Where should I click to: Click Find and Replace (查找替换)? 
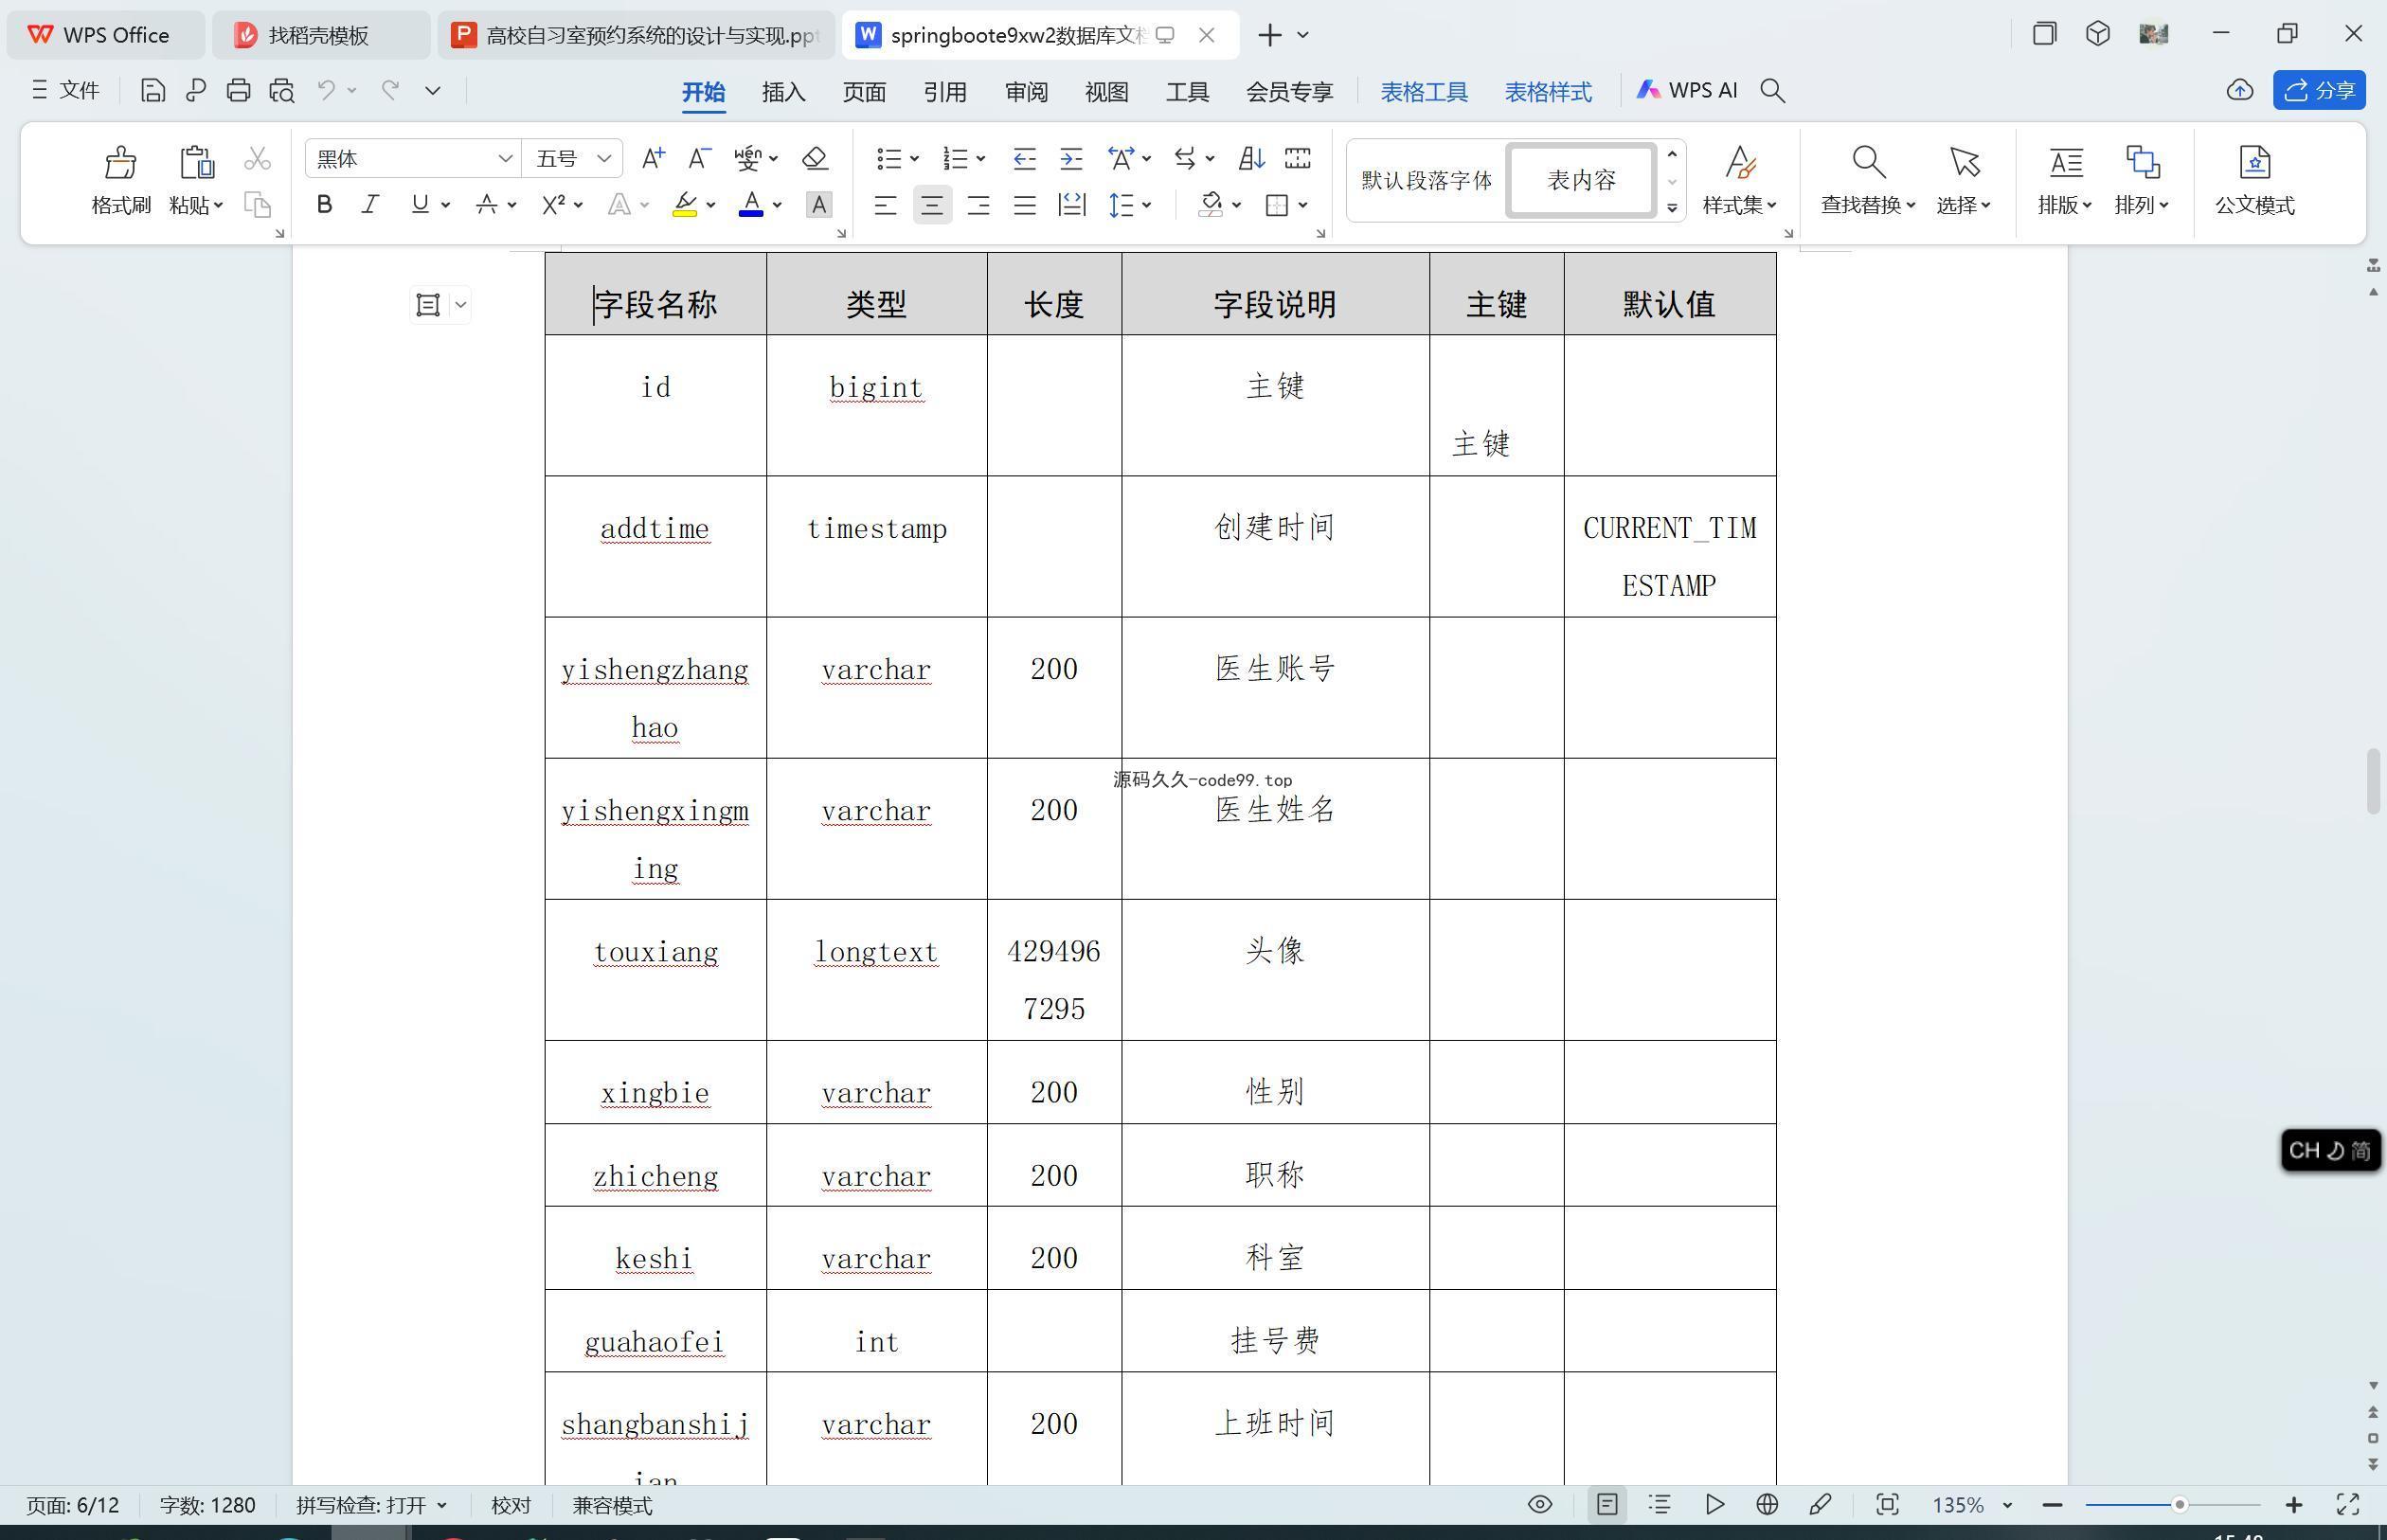coord(1867,181)
